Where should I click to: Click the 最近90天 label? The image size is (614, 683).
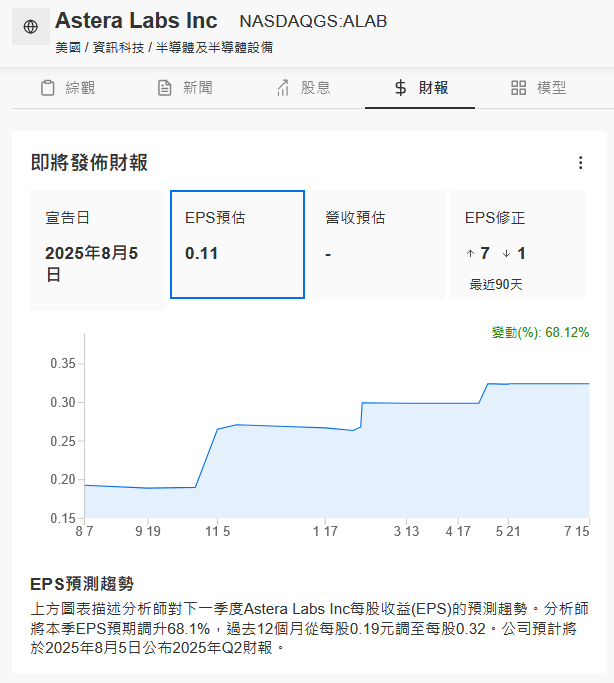point(496,284)
